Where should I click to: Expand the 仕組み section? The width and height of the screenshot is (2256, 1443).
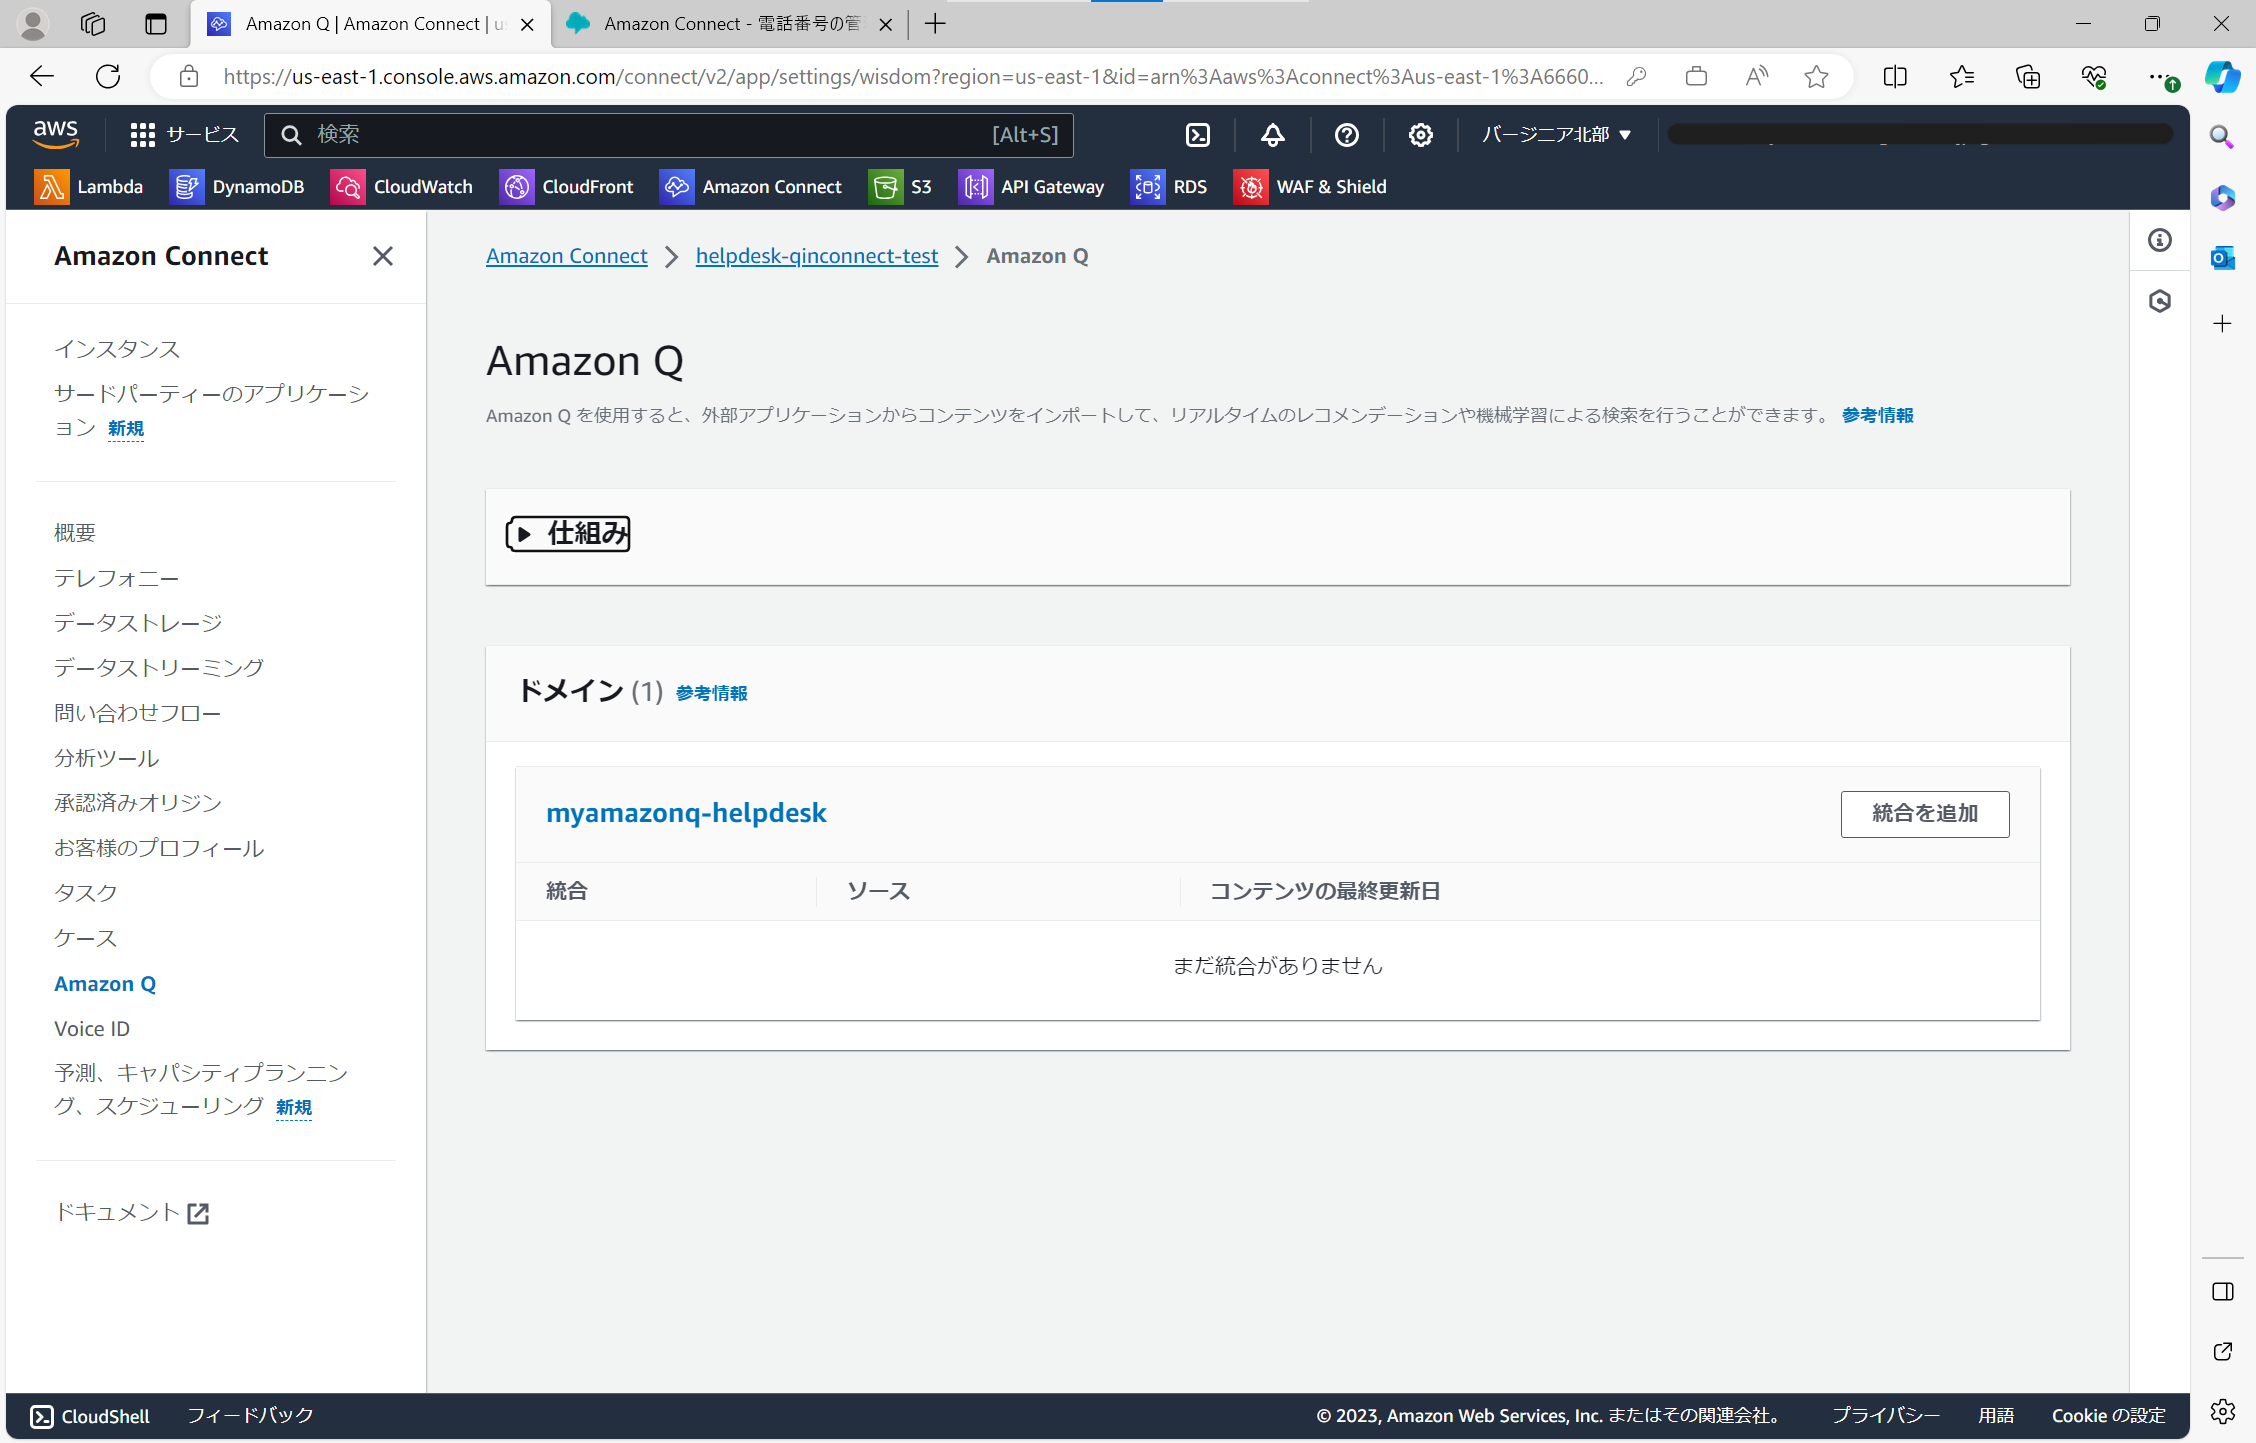[x=567, y=533]
